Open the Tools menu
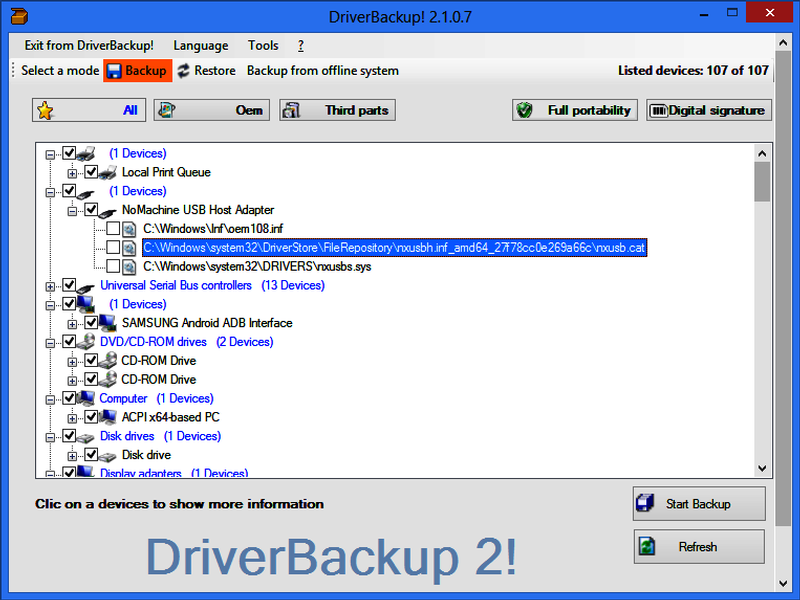Image resolution: width=800 pixels, height=600 pixels. [x=263, y=45]
